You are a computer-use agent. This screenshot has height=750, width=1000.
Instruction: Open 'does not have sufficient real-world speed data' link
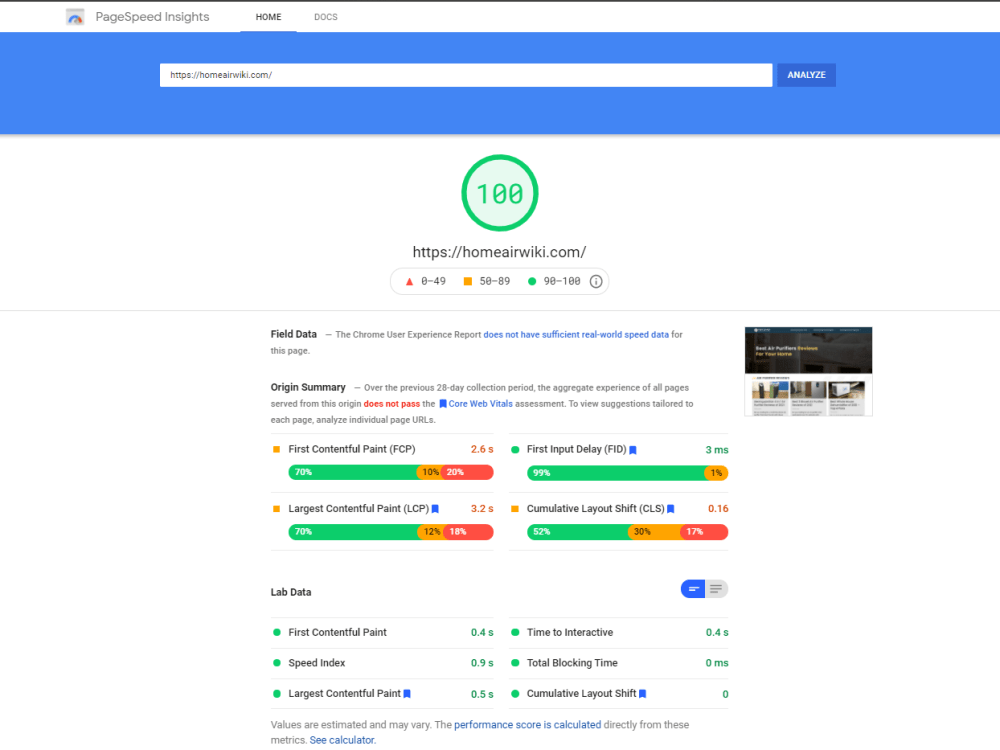tap(576, 335)
